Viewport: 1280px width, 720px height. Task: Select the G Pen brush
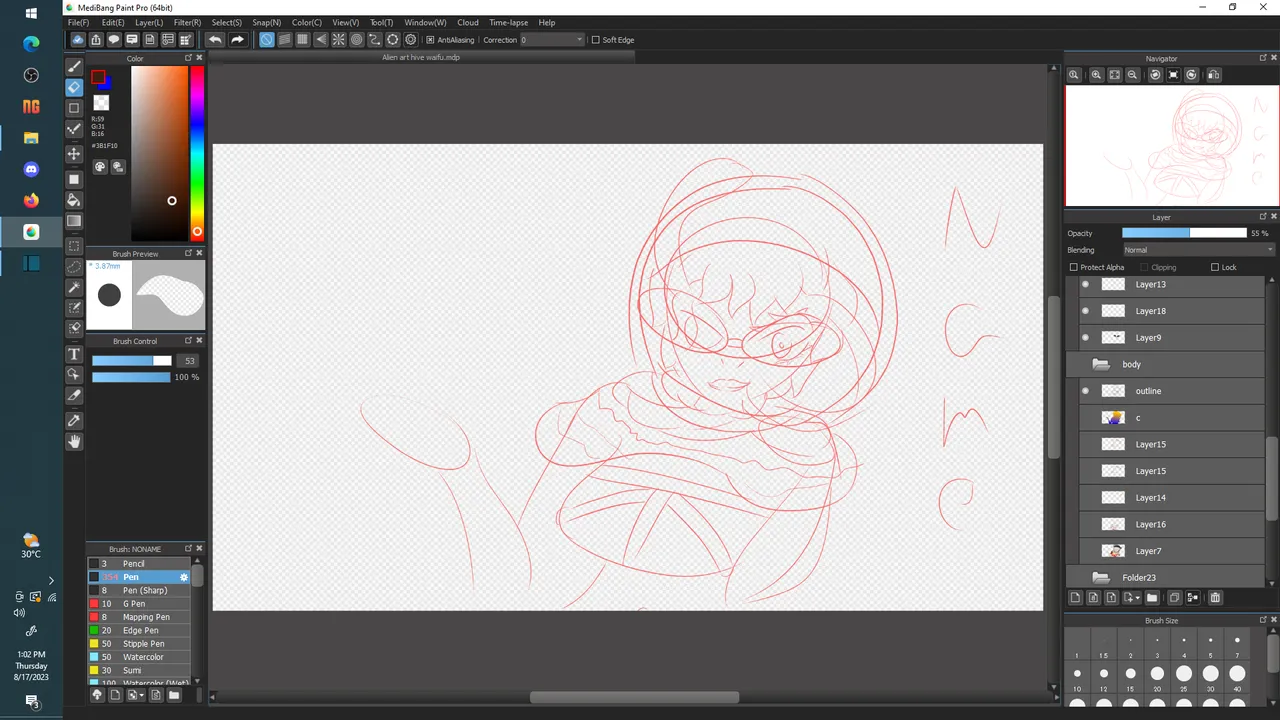coord(134,604)
